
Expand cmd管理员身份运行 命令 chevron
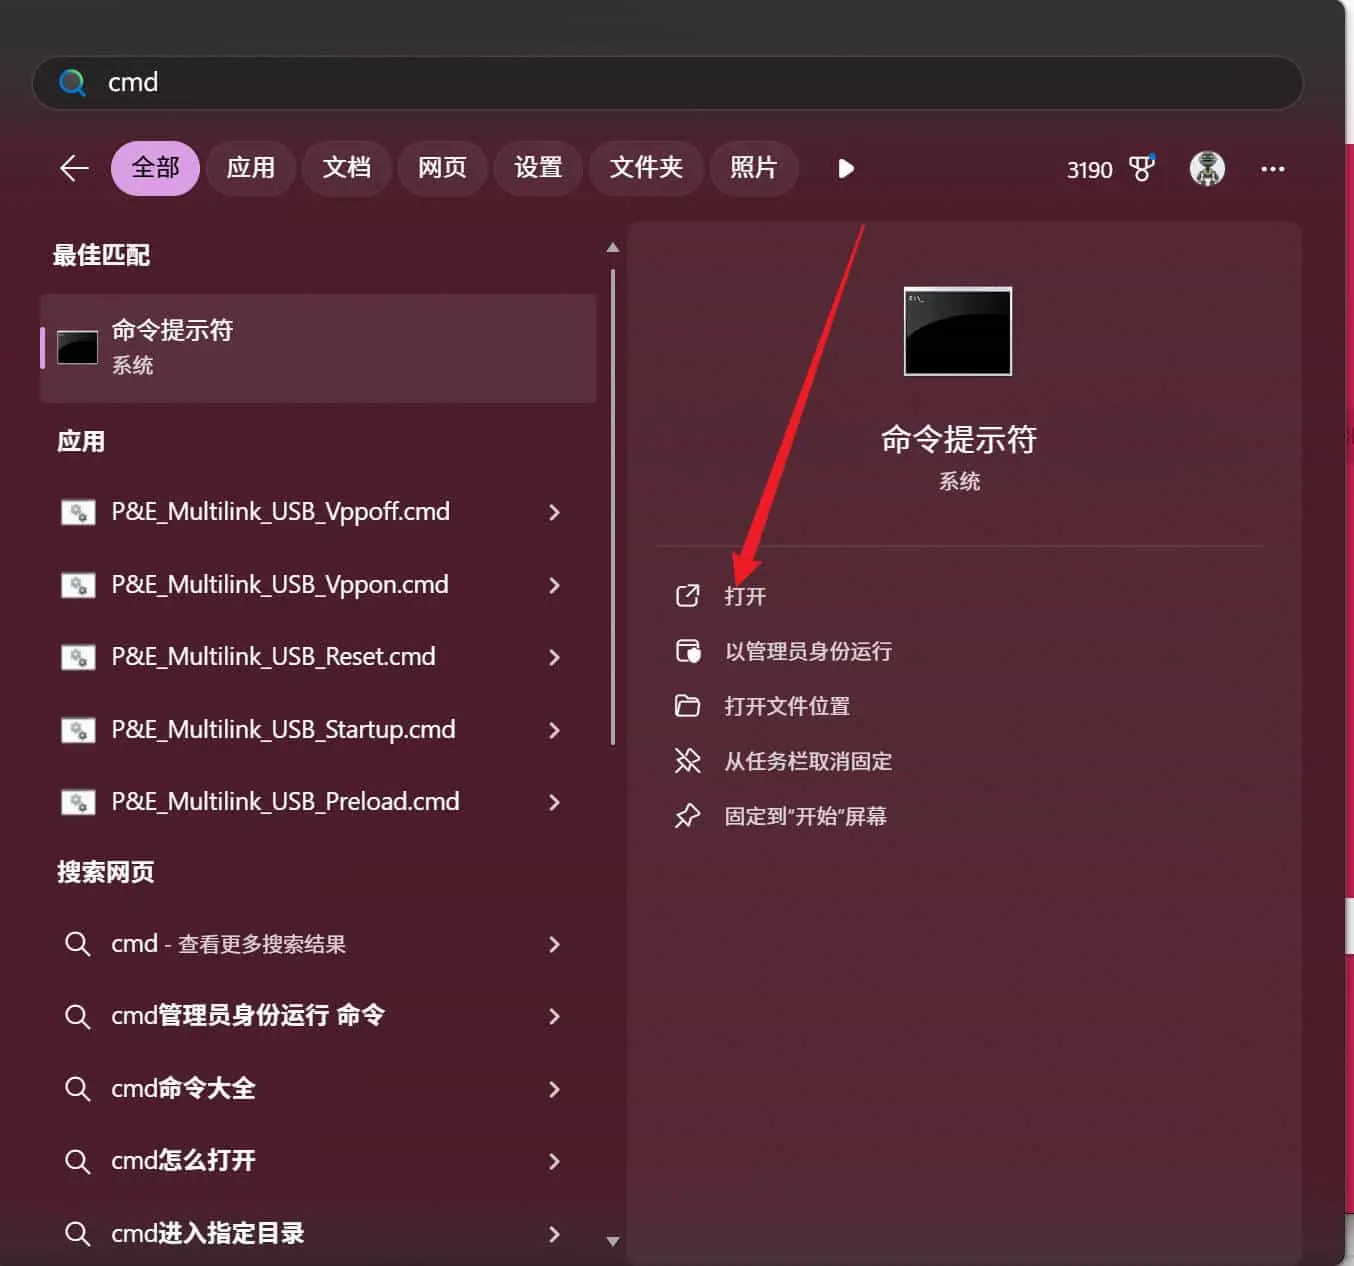[554, 1016]
